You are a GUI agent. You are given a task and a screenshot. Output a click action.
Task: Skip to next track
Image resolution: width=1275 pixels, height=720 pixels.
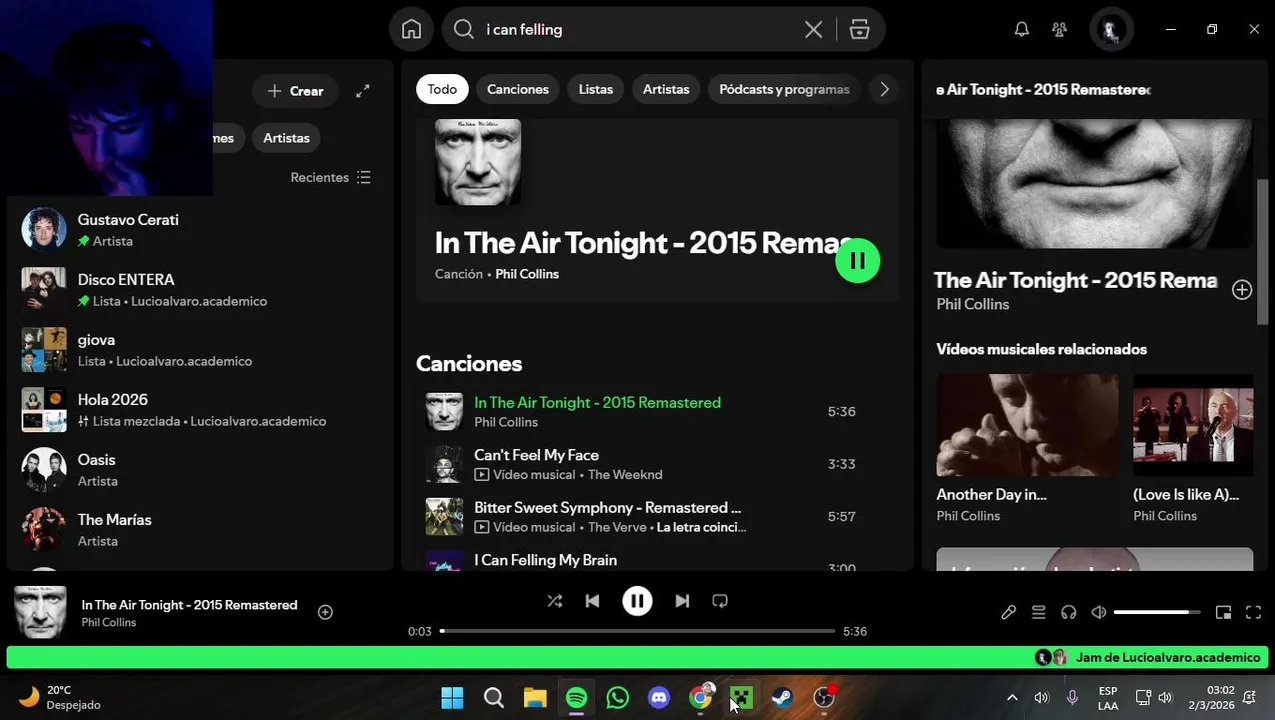682,601
